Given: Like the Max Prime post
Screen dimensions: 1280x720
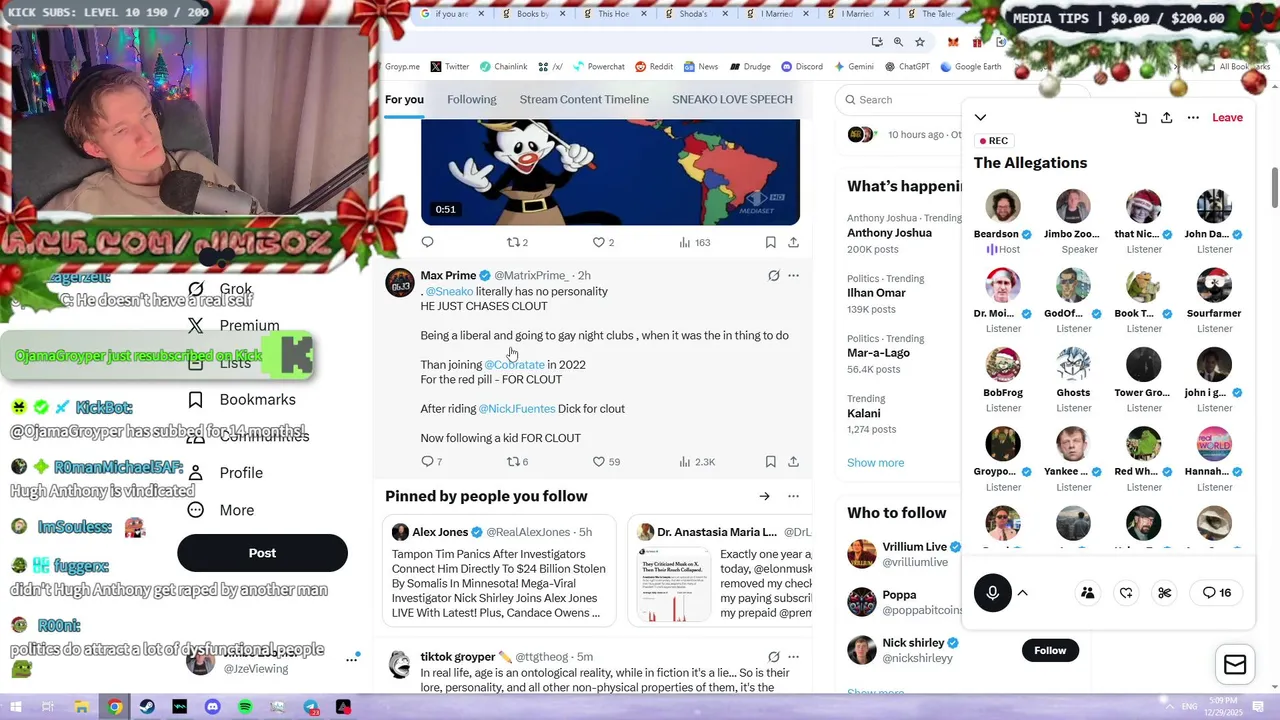Looking at the screenshot, I should [x=599, y=462].
